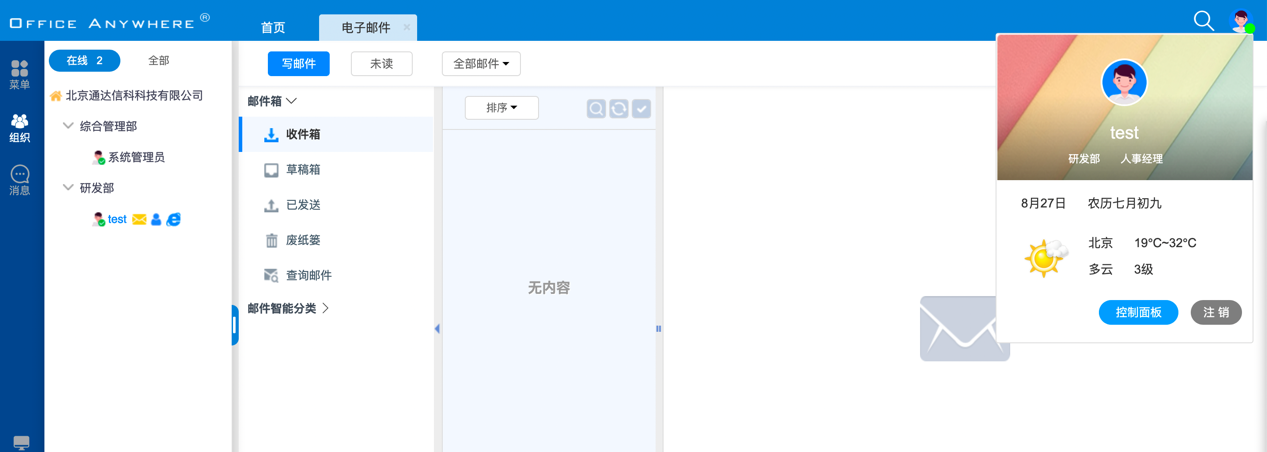Open the 已发送 folder
This screenshot has width=1267, height=452.
click(337, 205)
